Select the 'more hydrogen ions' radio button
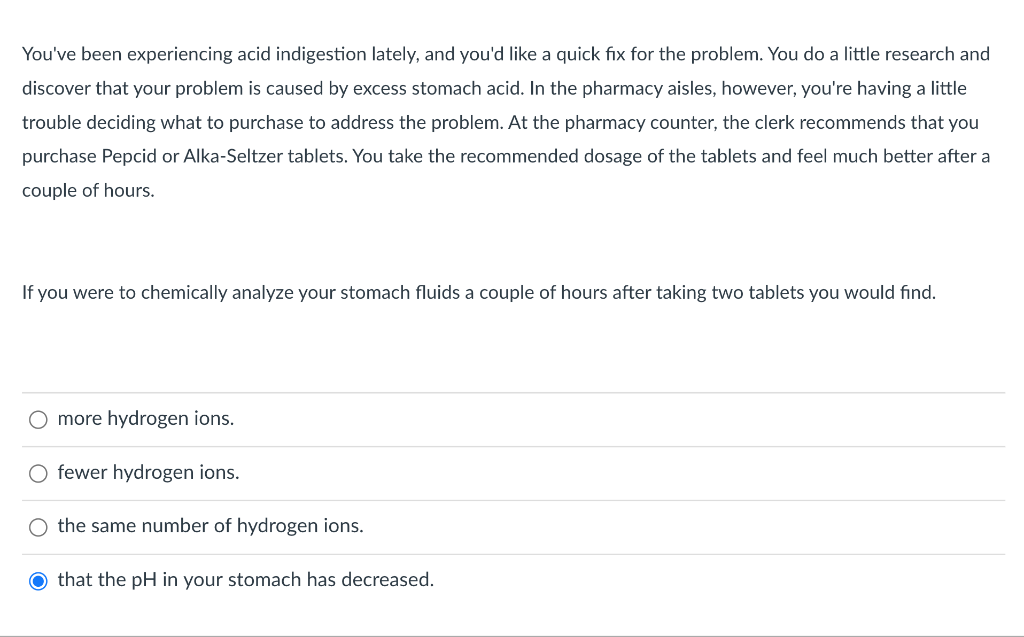 [x=38, y=419]
